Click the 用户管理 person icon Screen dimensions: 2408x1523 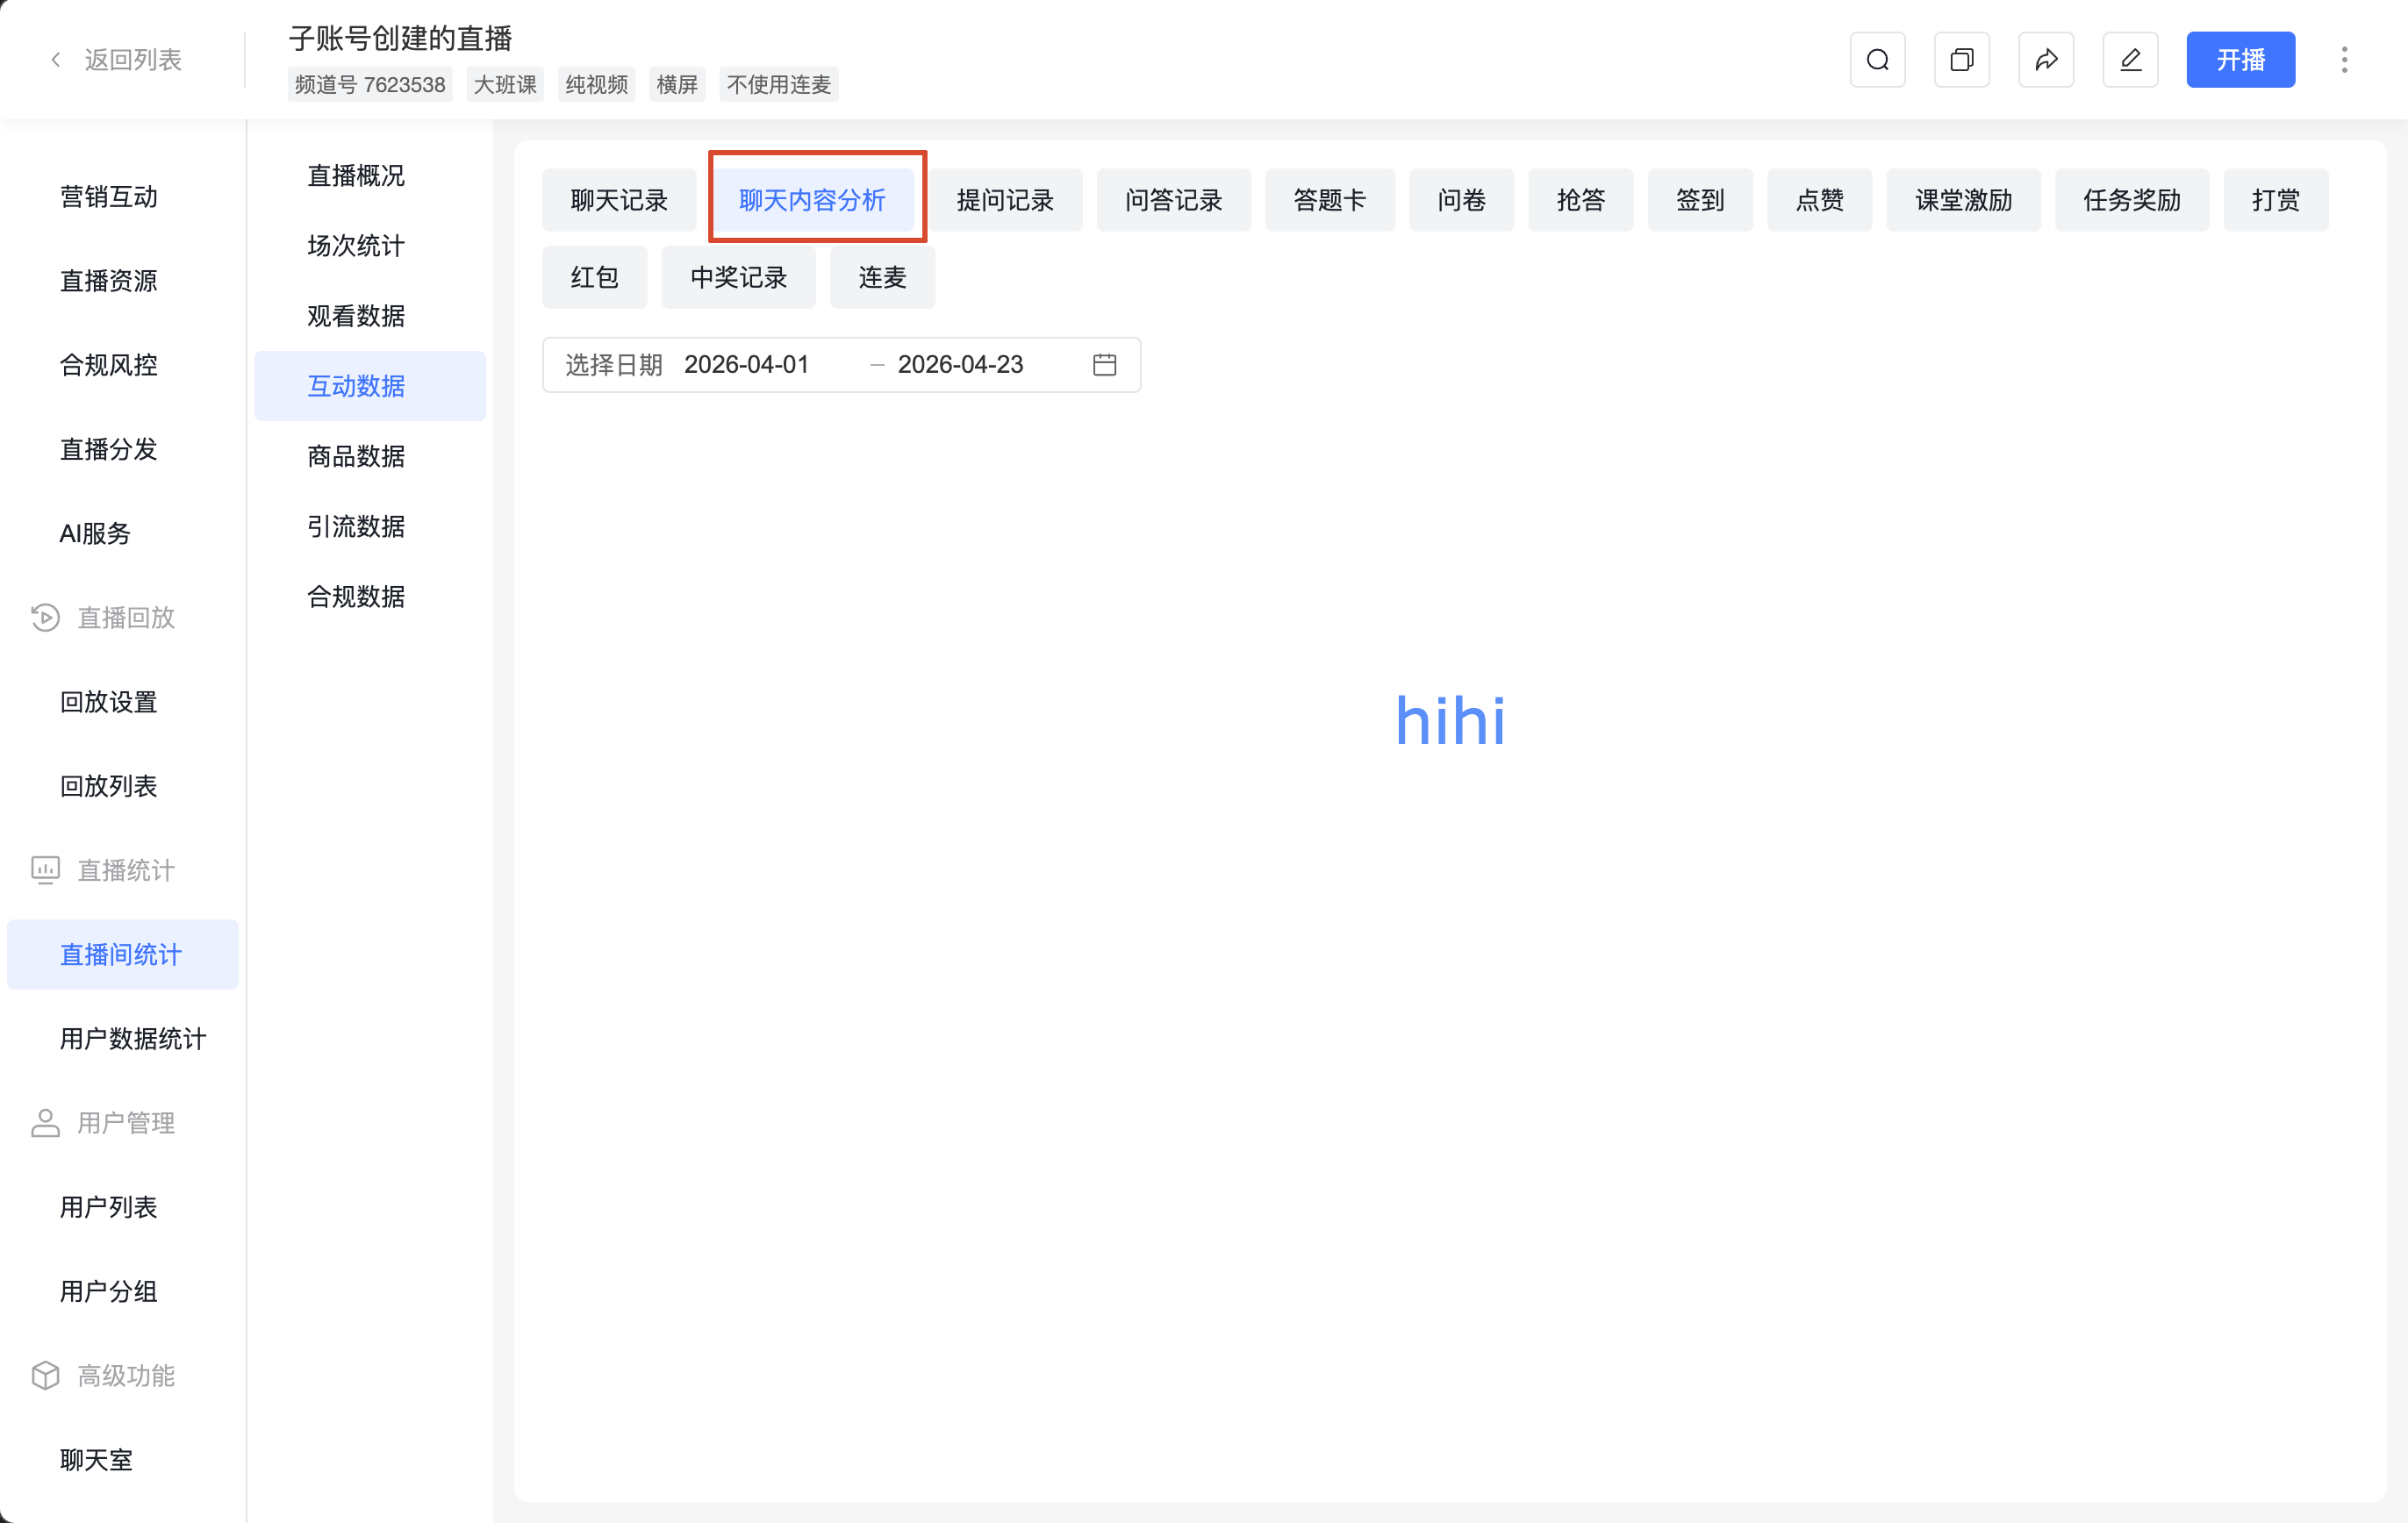click(x=45, y=1123)
